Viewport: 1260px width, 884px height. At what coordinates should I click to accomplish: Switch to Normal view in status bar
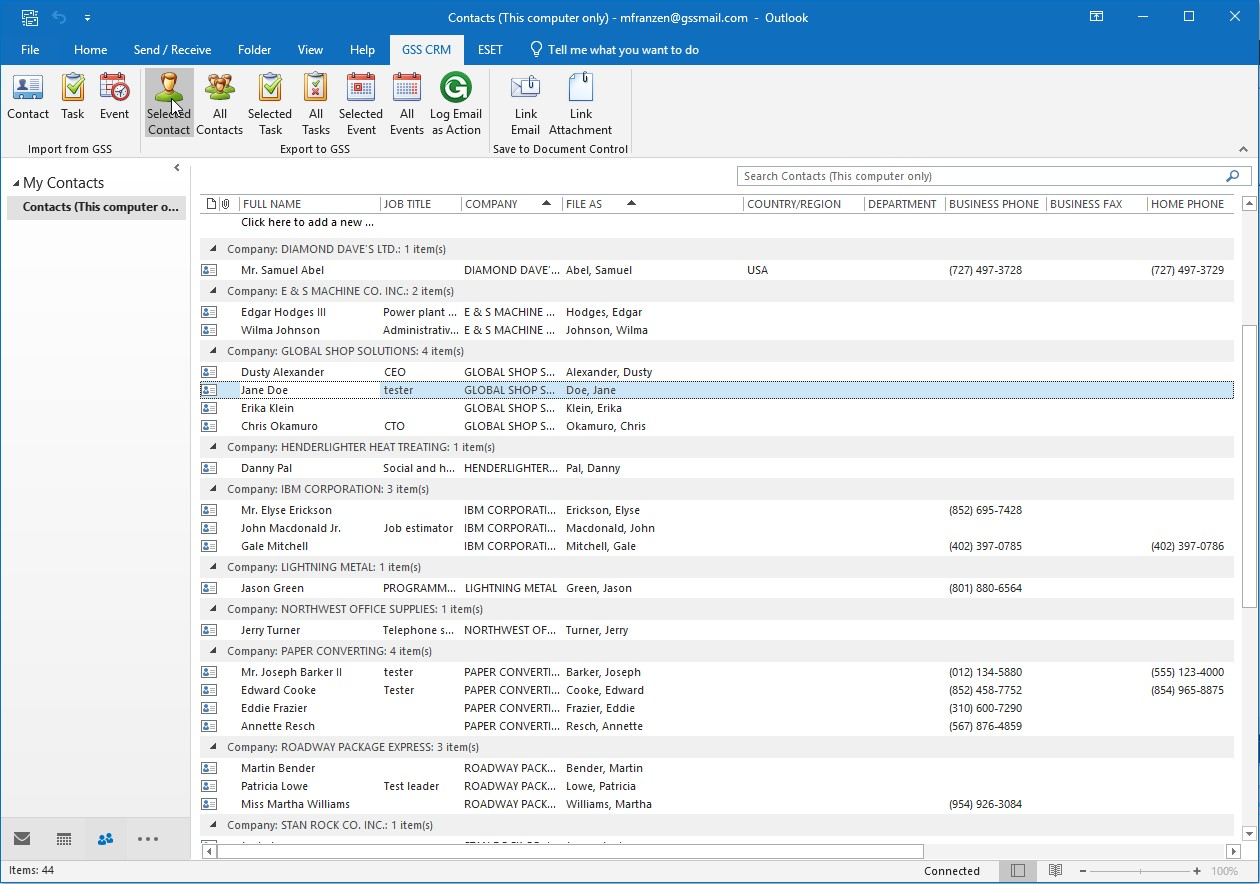point(1018,871)
